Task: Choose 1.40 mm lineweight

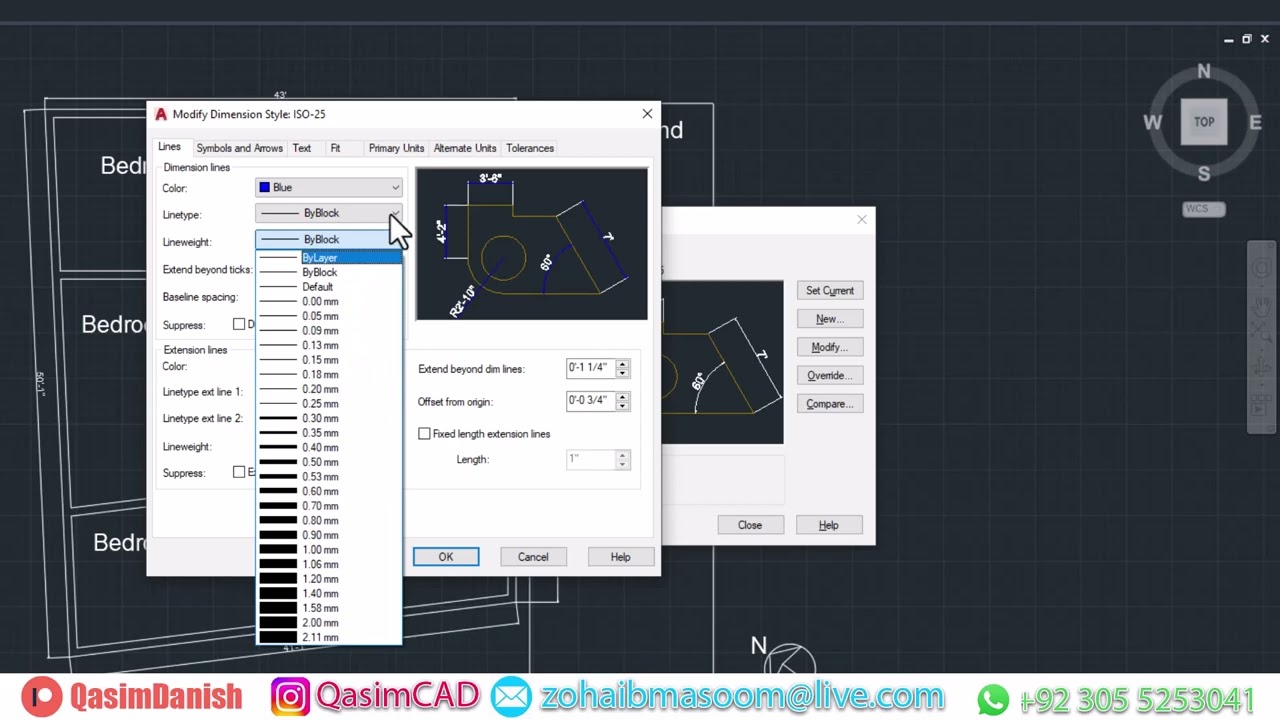Action: (x=329, y=593)
